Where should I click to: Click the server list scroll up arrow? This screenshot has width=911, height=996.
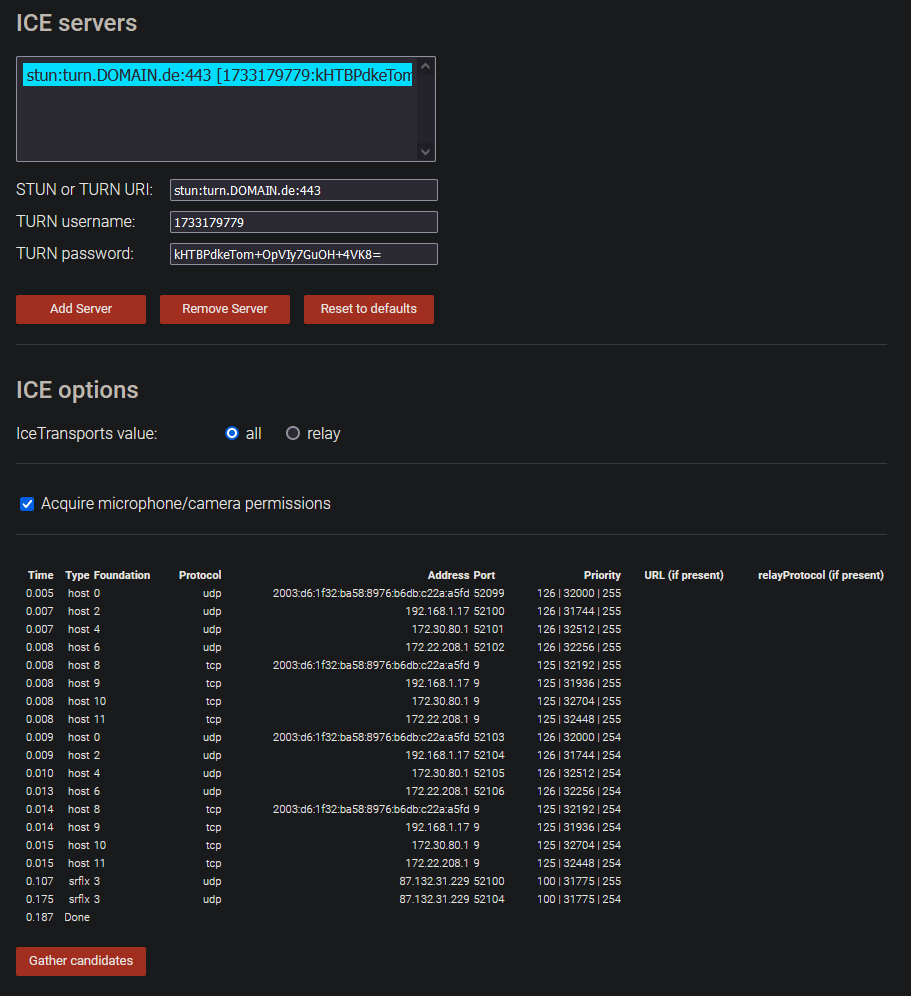426,67
